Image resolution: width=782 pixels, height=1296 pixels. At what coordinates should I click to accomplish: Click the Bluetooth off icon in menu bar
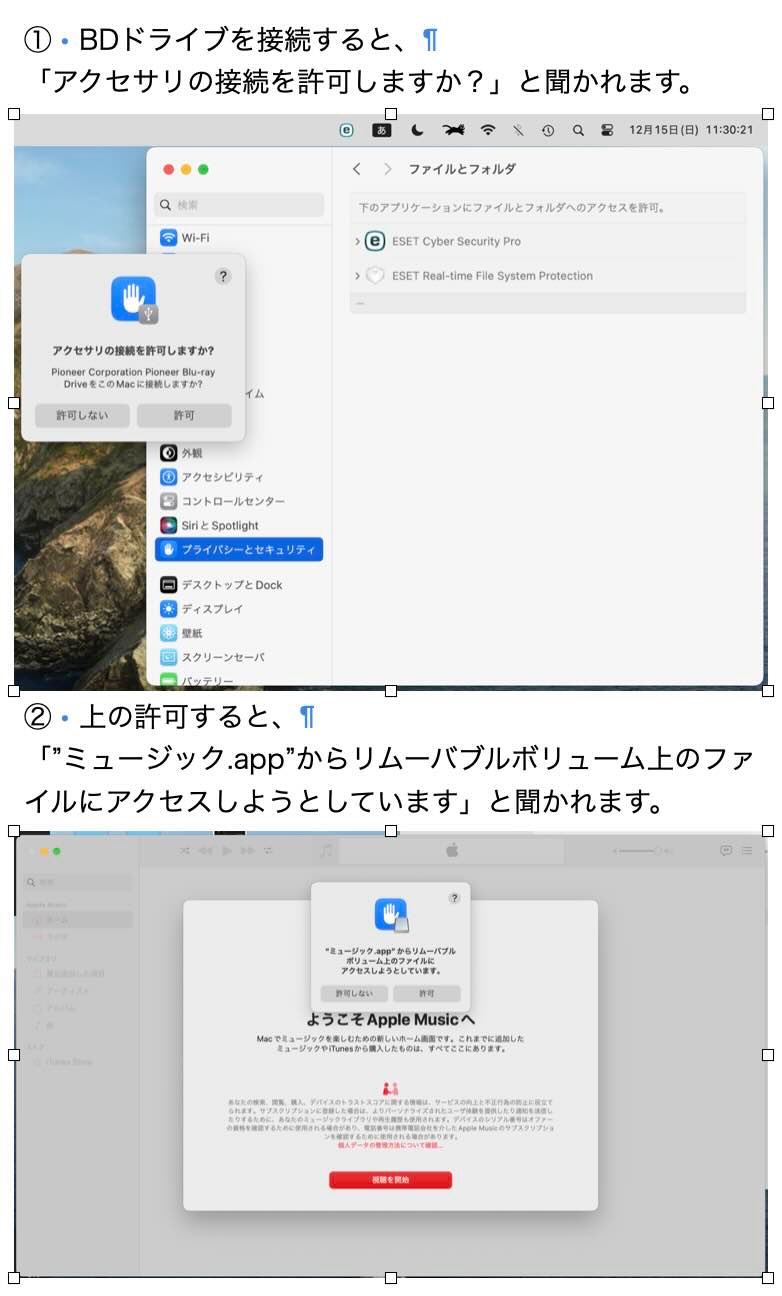pyautogui.click(x=518, y=130)
